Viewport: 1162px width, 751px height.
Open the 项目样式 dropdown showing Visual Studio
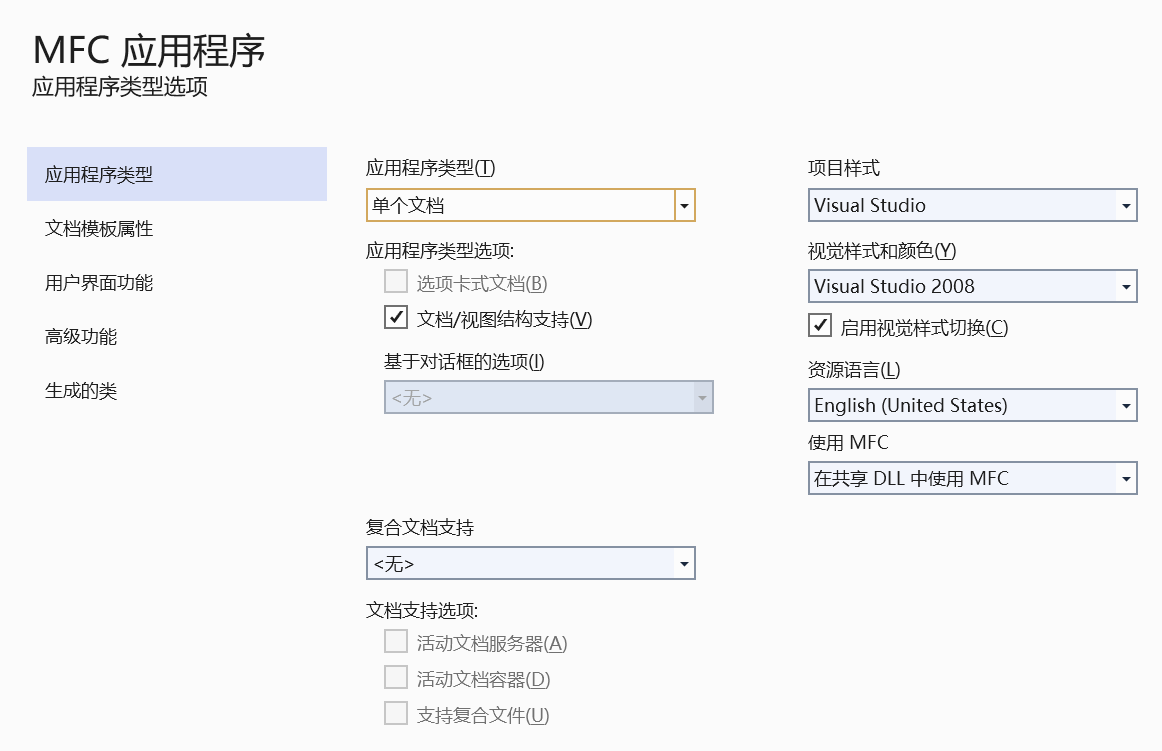coord(972,205)
